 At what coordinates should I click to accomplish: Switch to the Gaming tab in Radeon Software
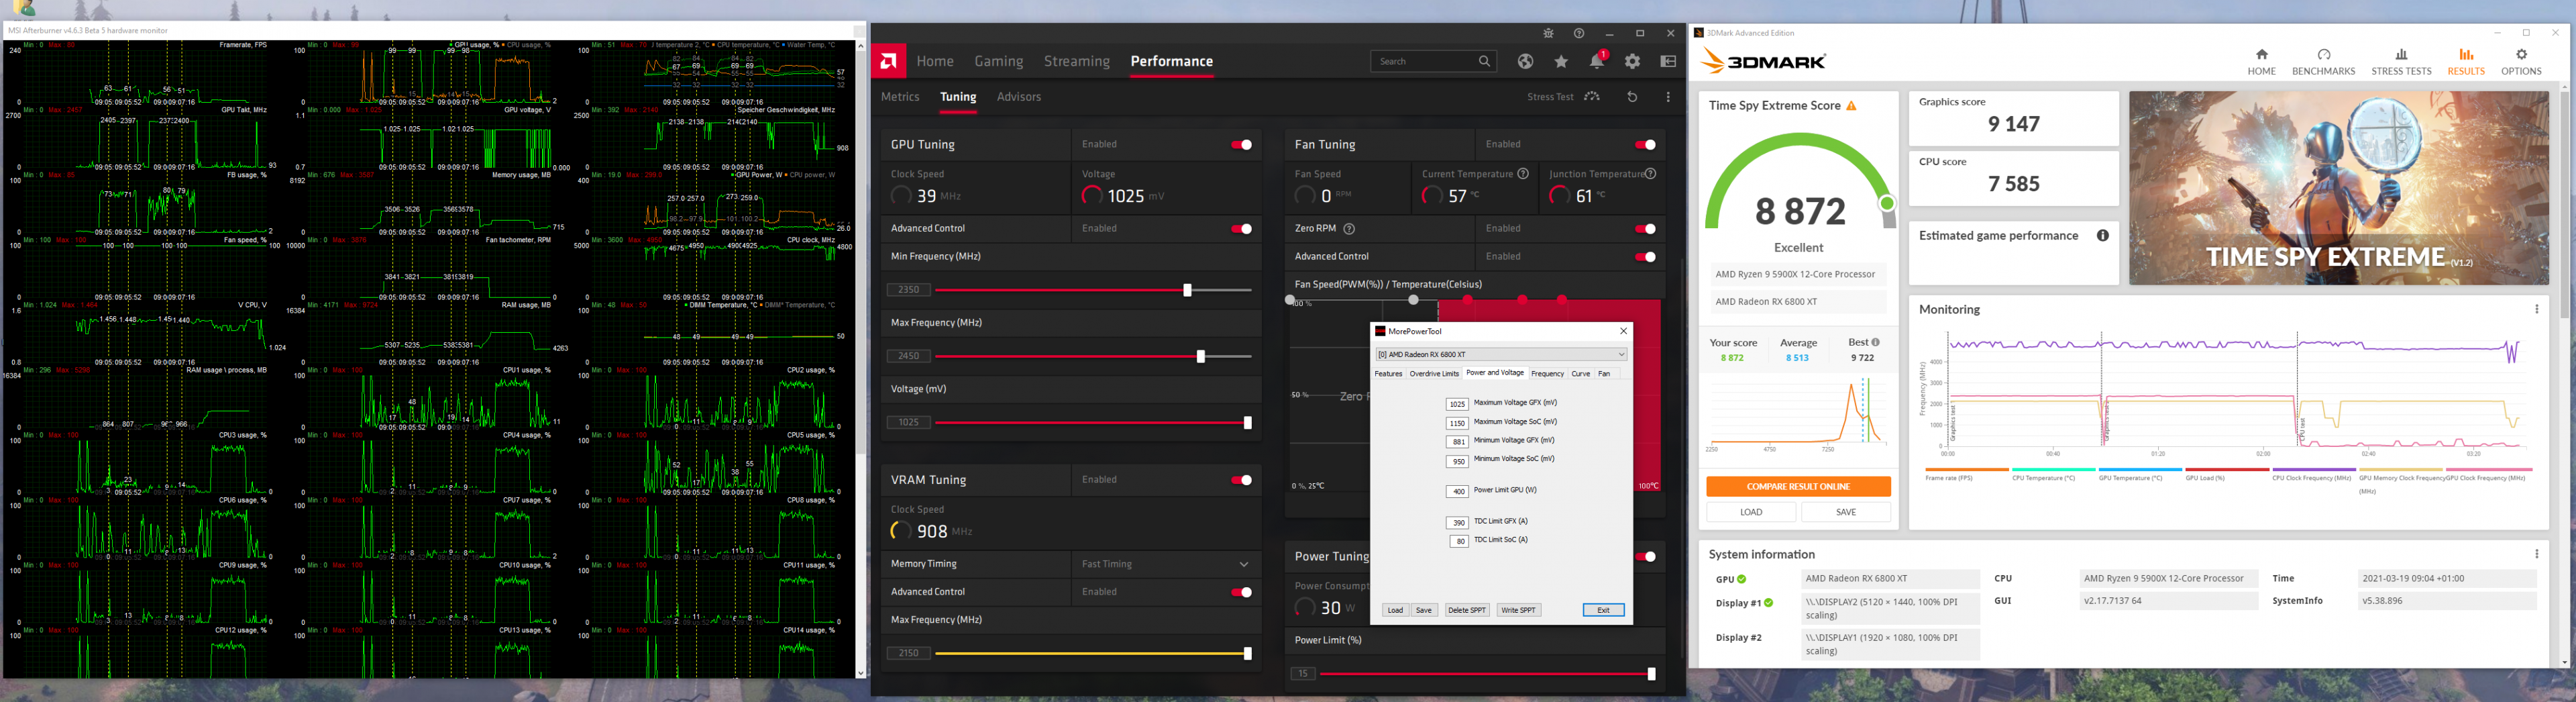(x=999, y=61)
